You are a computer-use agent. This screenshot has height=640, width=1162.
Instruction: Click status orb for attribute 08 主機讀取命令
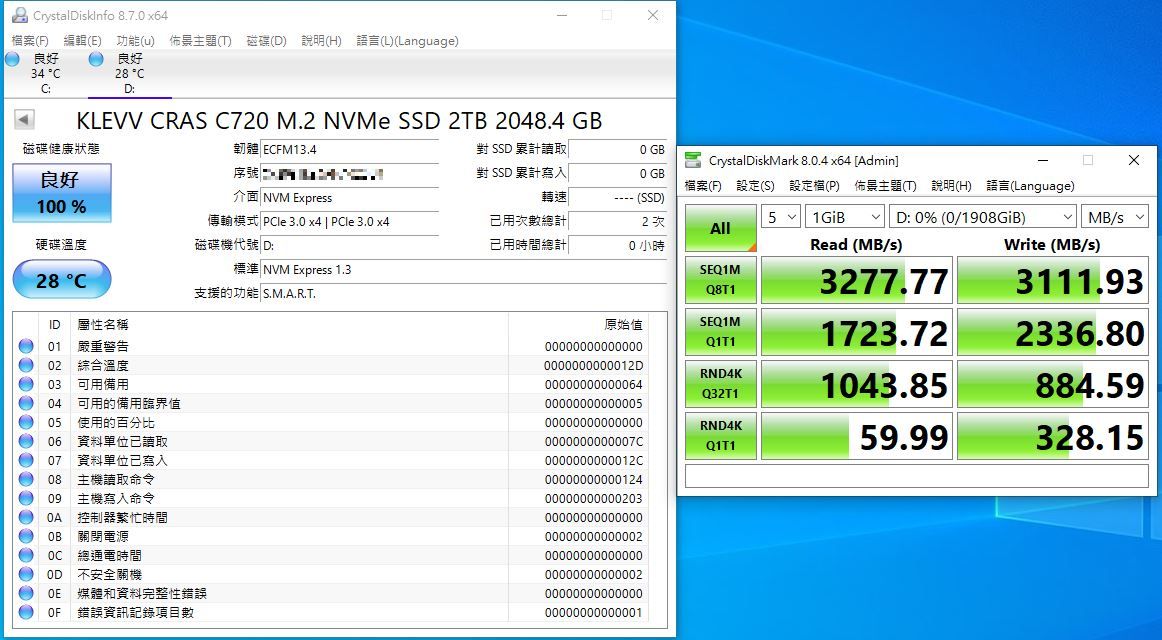click(26, 479)
